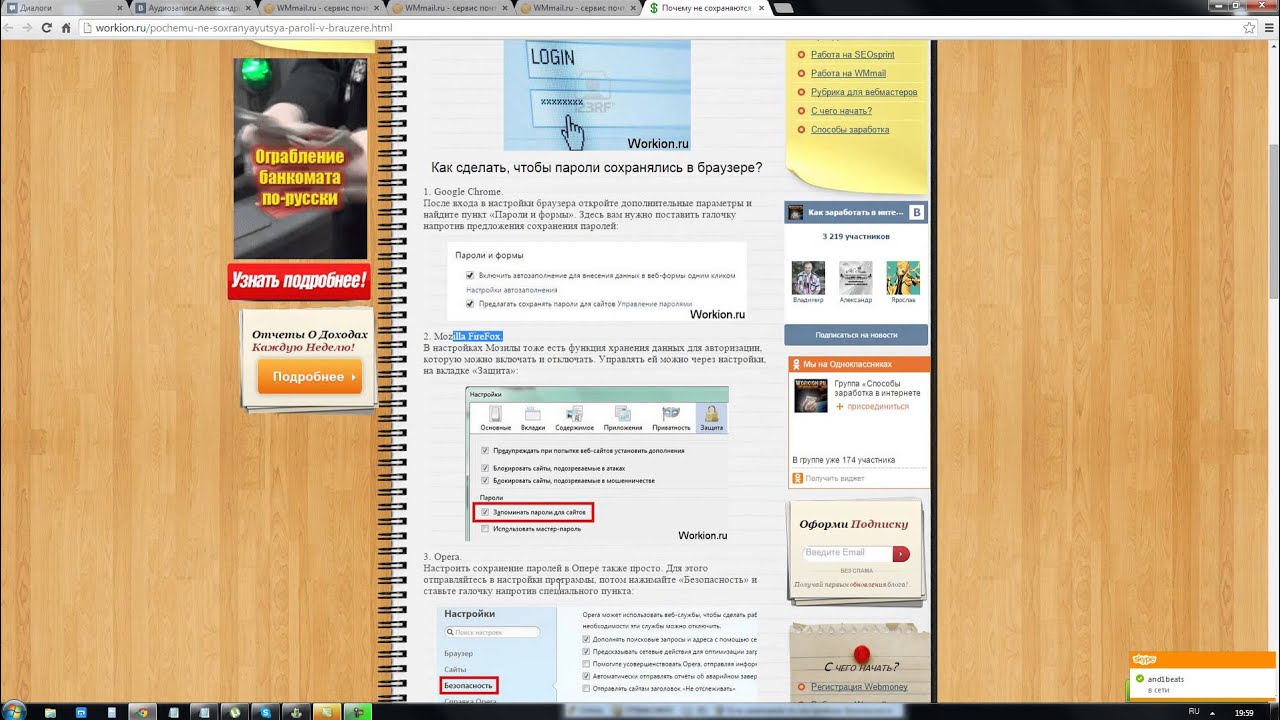Click Подписаться на новости button
This screenshot has width=1280, height=720.
pos(856,335)
